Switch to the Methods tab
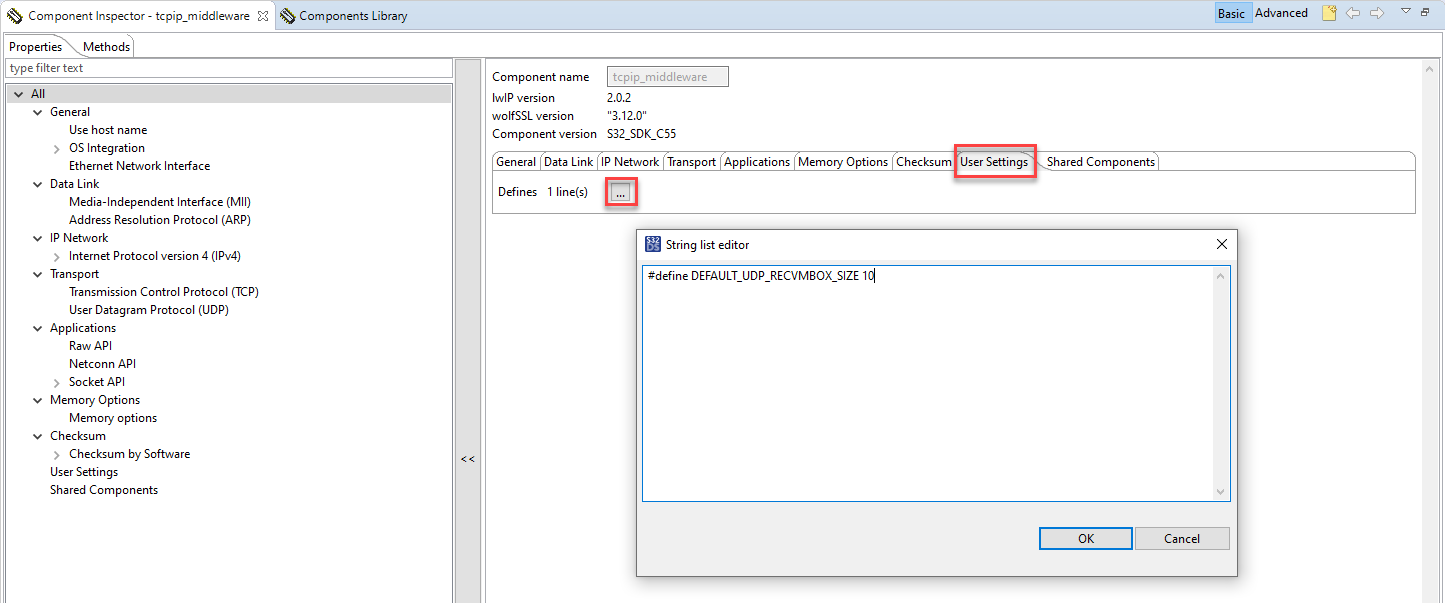Screen dimensions: 1445x603 click(x=105, y=46)
